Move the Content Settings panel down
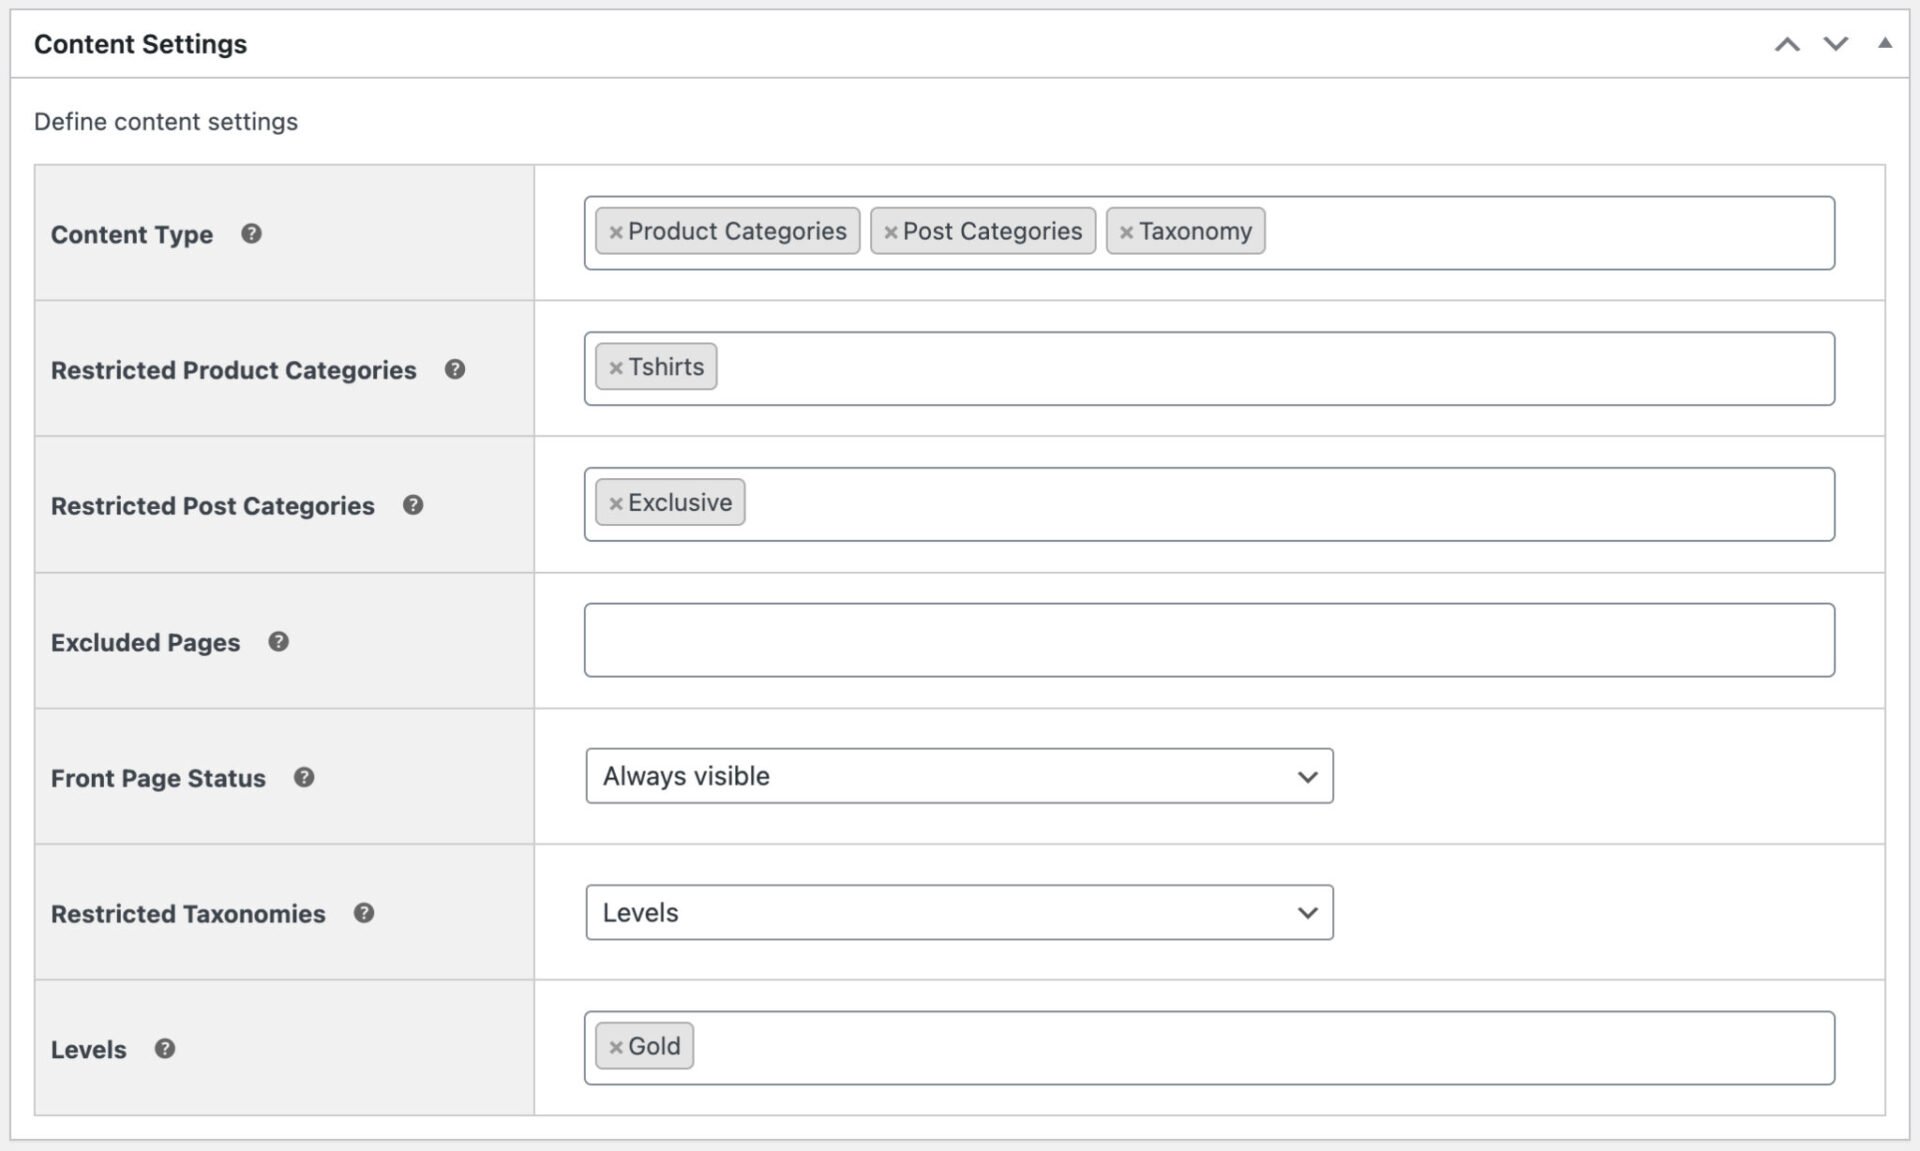Image resolution: width=1920 pixels, height=1151 pixels. 1836,44
